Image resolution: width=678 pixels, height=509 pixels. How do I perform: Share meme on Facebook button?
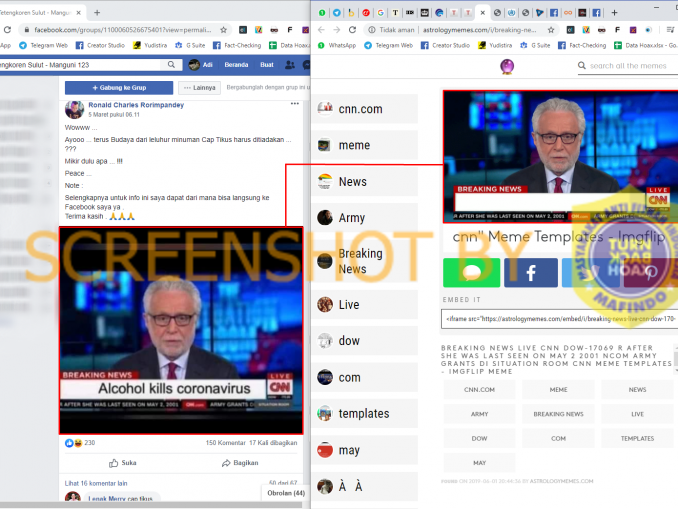[x=531, y=273]
